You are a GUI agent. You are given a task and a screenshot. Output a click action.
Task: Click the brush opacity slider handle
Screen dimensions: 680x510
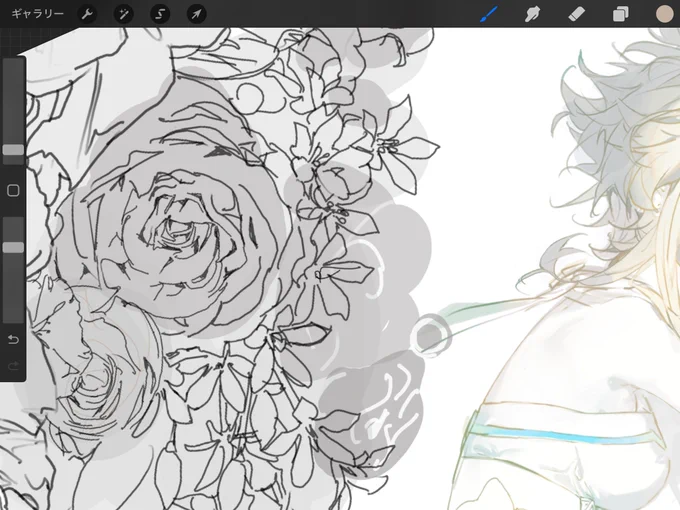pos(13,247)
